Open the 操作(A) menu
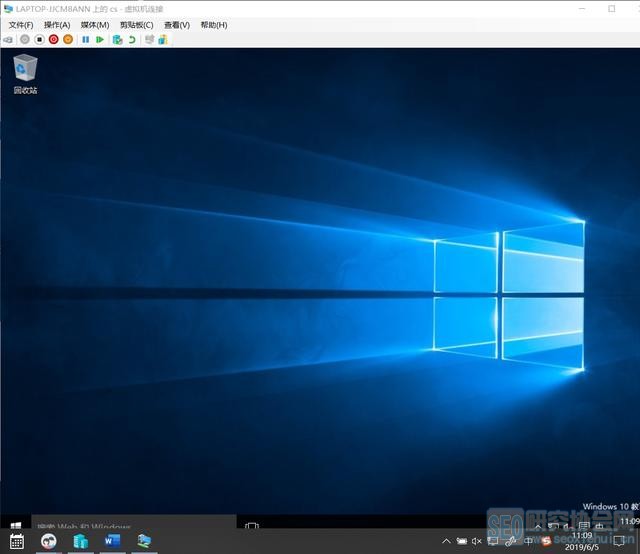Image resolution: width=640 pixels, height=554 pixels. pyautogui.click(x=57, y=25)
